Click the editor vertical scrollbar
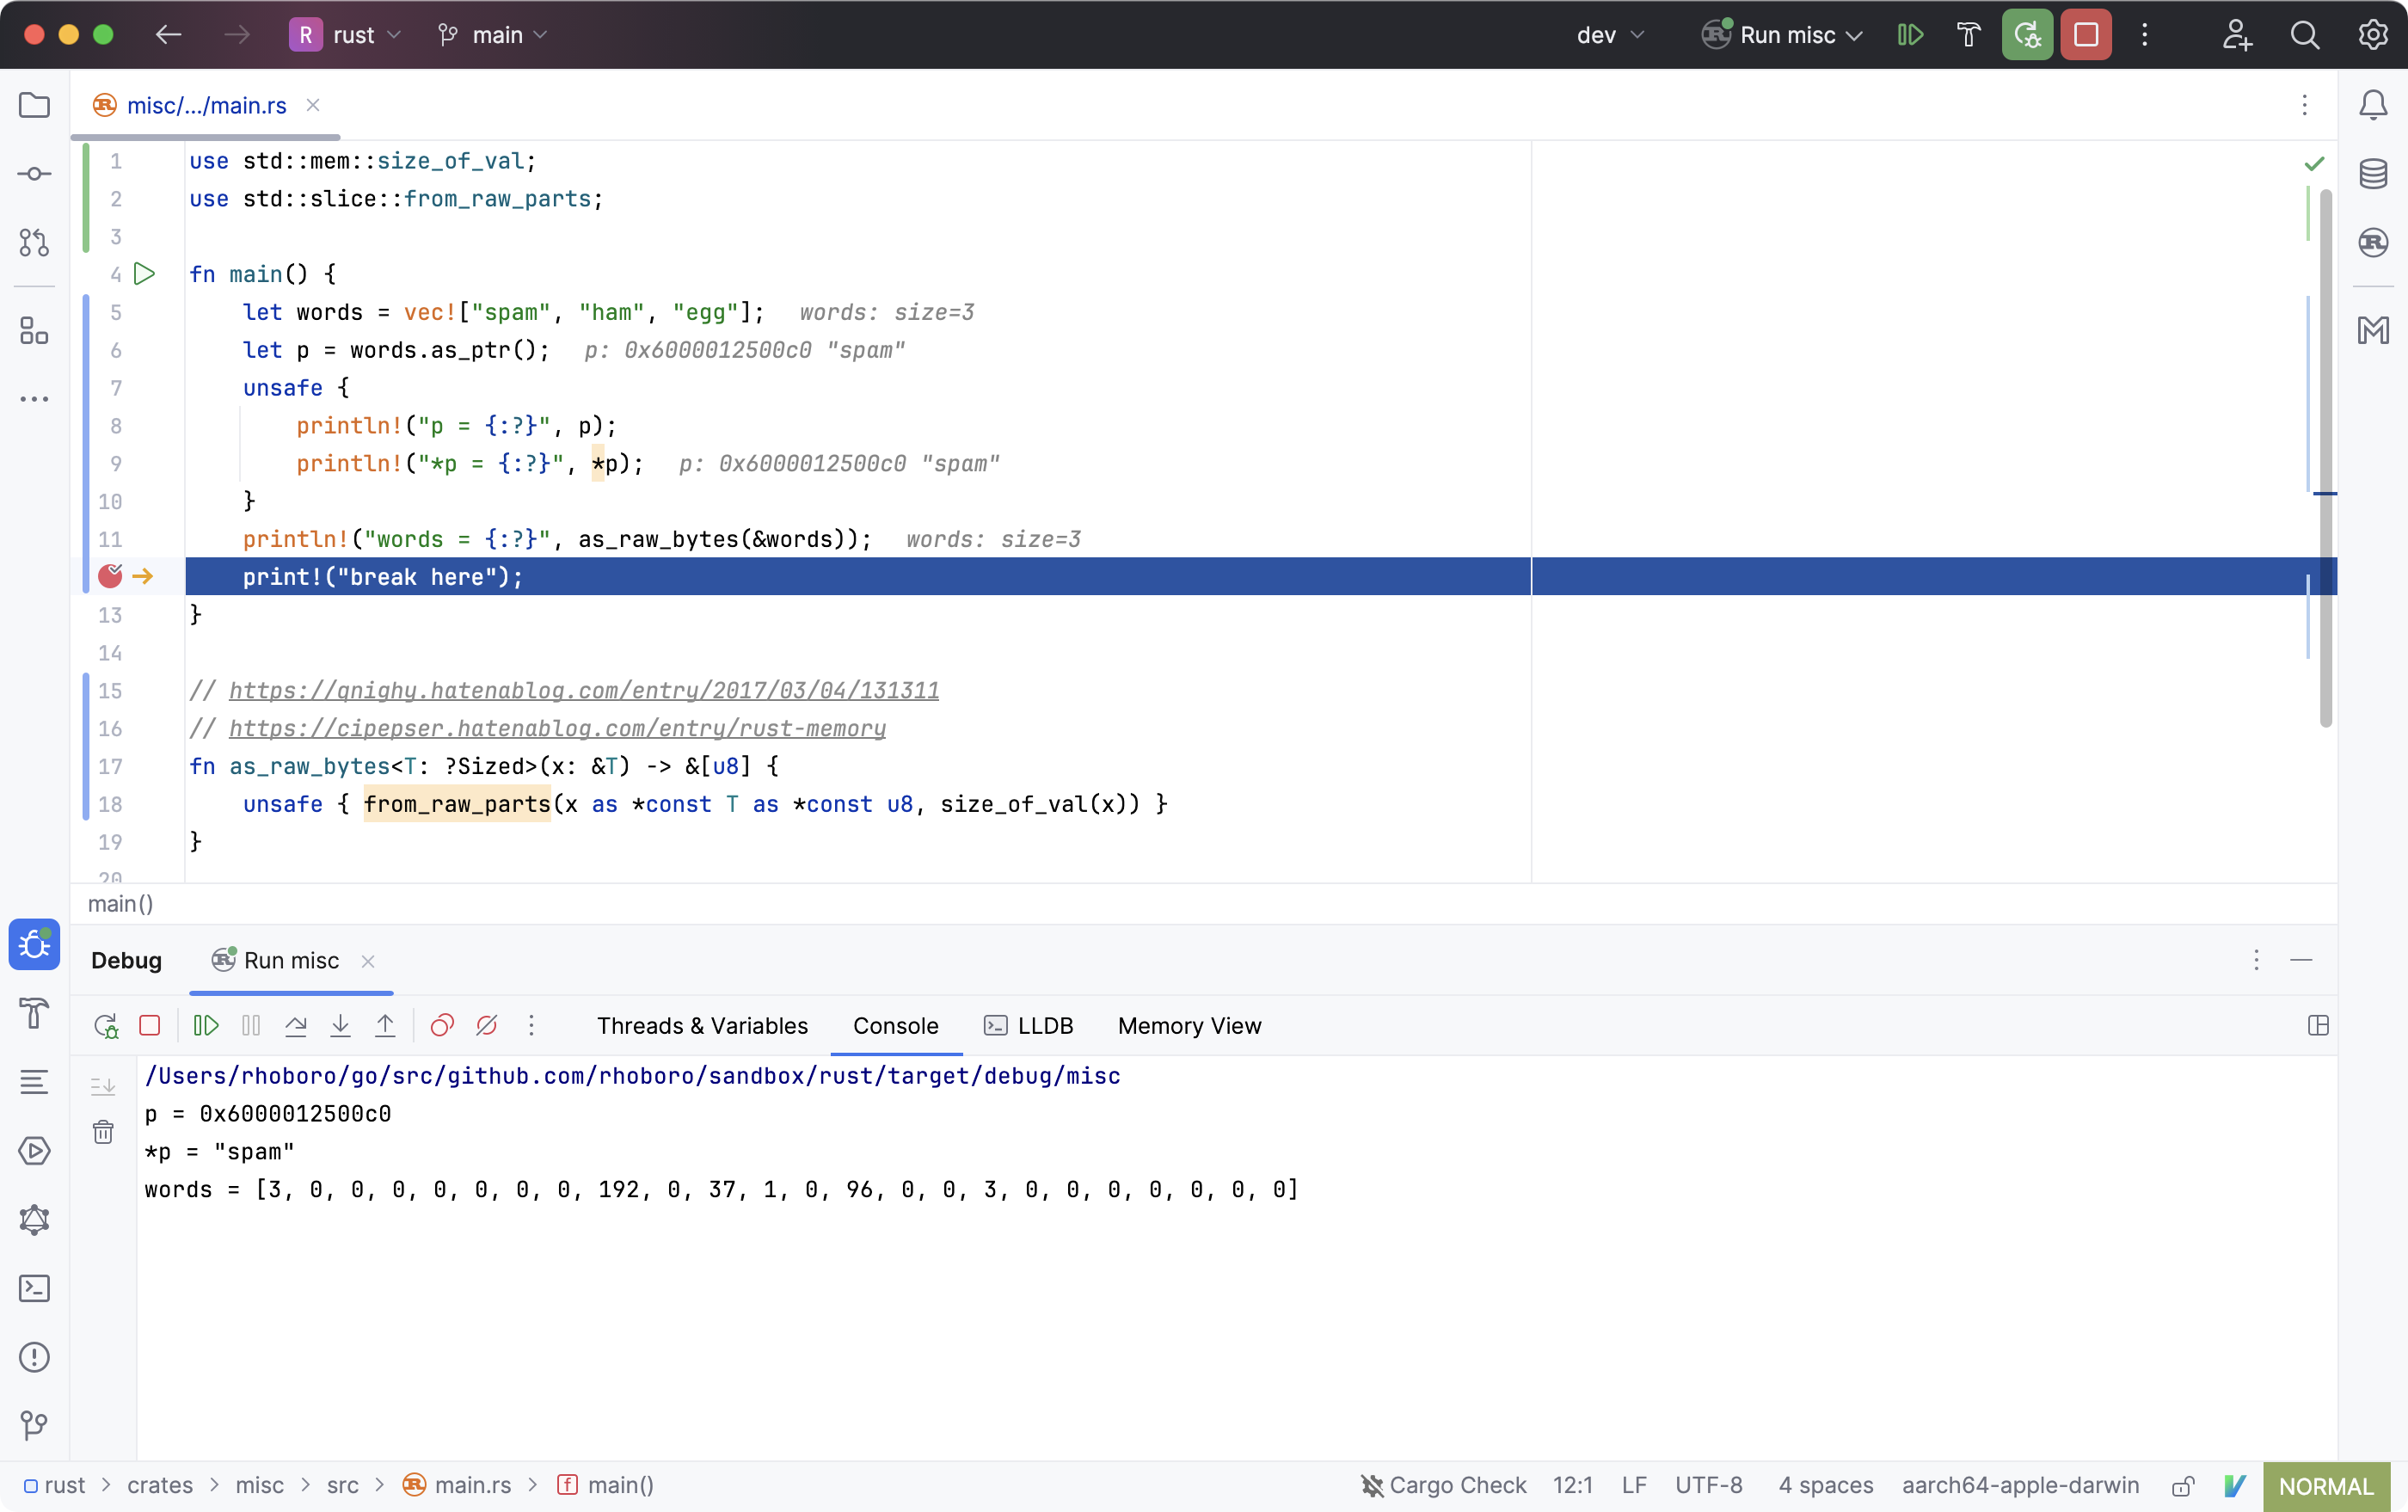Image resolution: width=2408 pixels, height=1512 pixels. (2325, 460)
